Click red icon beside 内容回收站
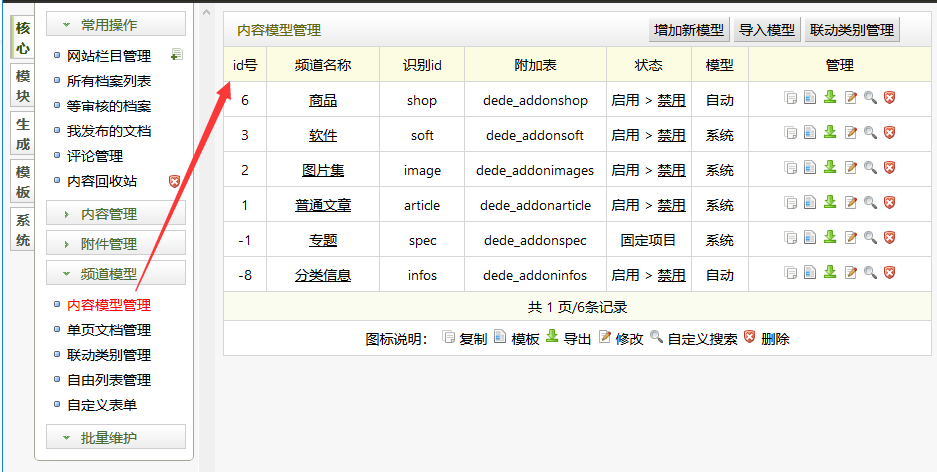Screen dimensions: 937x472 [x=174, y=181]
